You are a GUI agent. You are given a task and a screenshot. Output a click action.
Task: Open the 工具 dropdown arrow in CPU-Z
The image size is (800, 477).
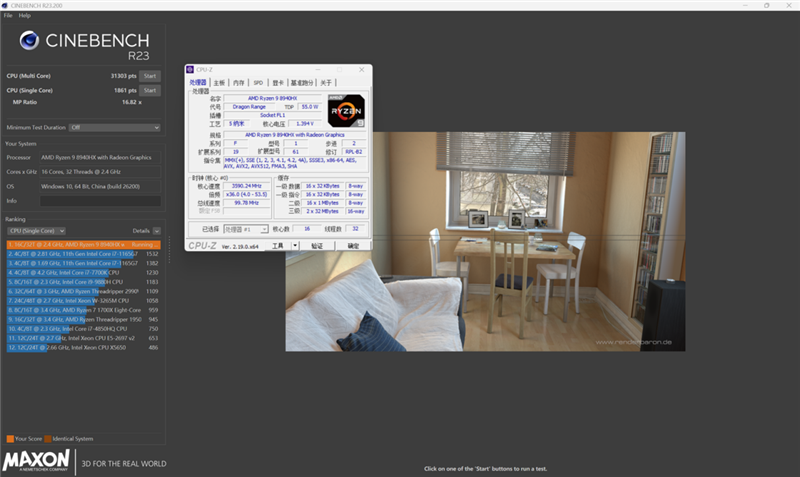pyautogui.click(x=295, y=246)
